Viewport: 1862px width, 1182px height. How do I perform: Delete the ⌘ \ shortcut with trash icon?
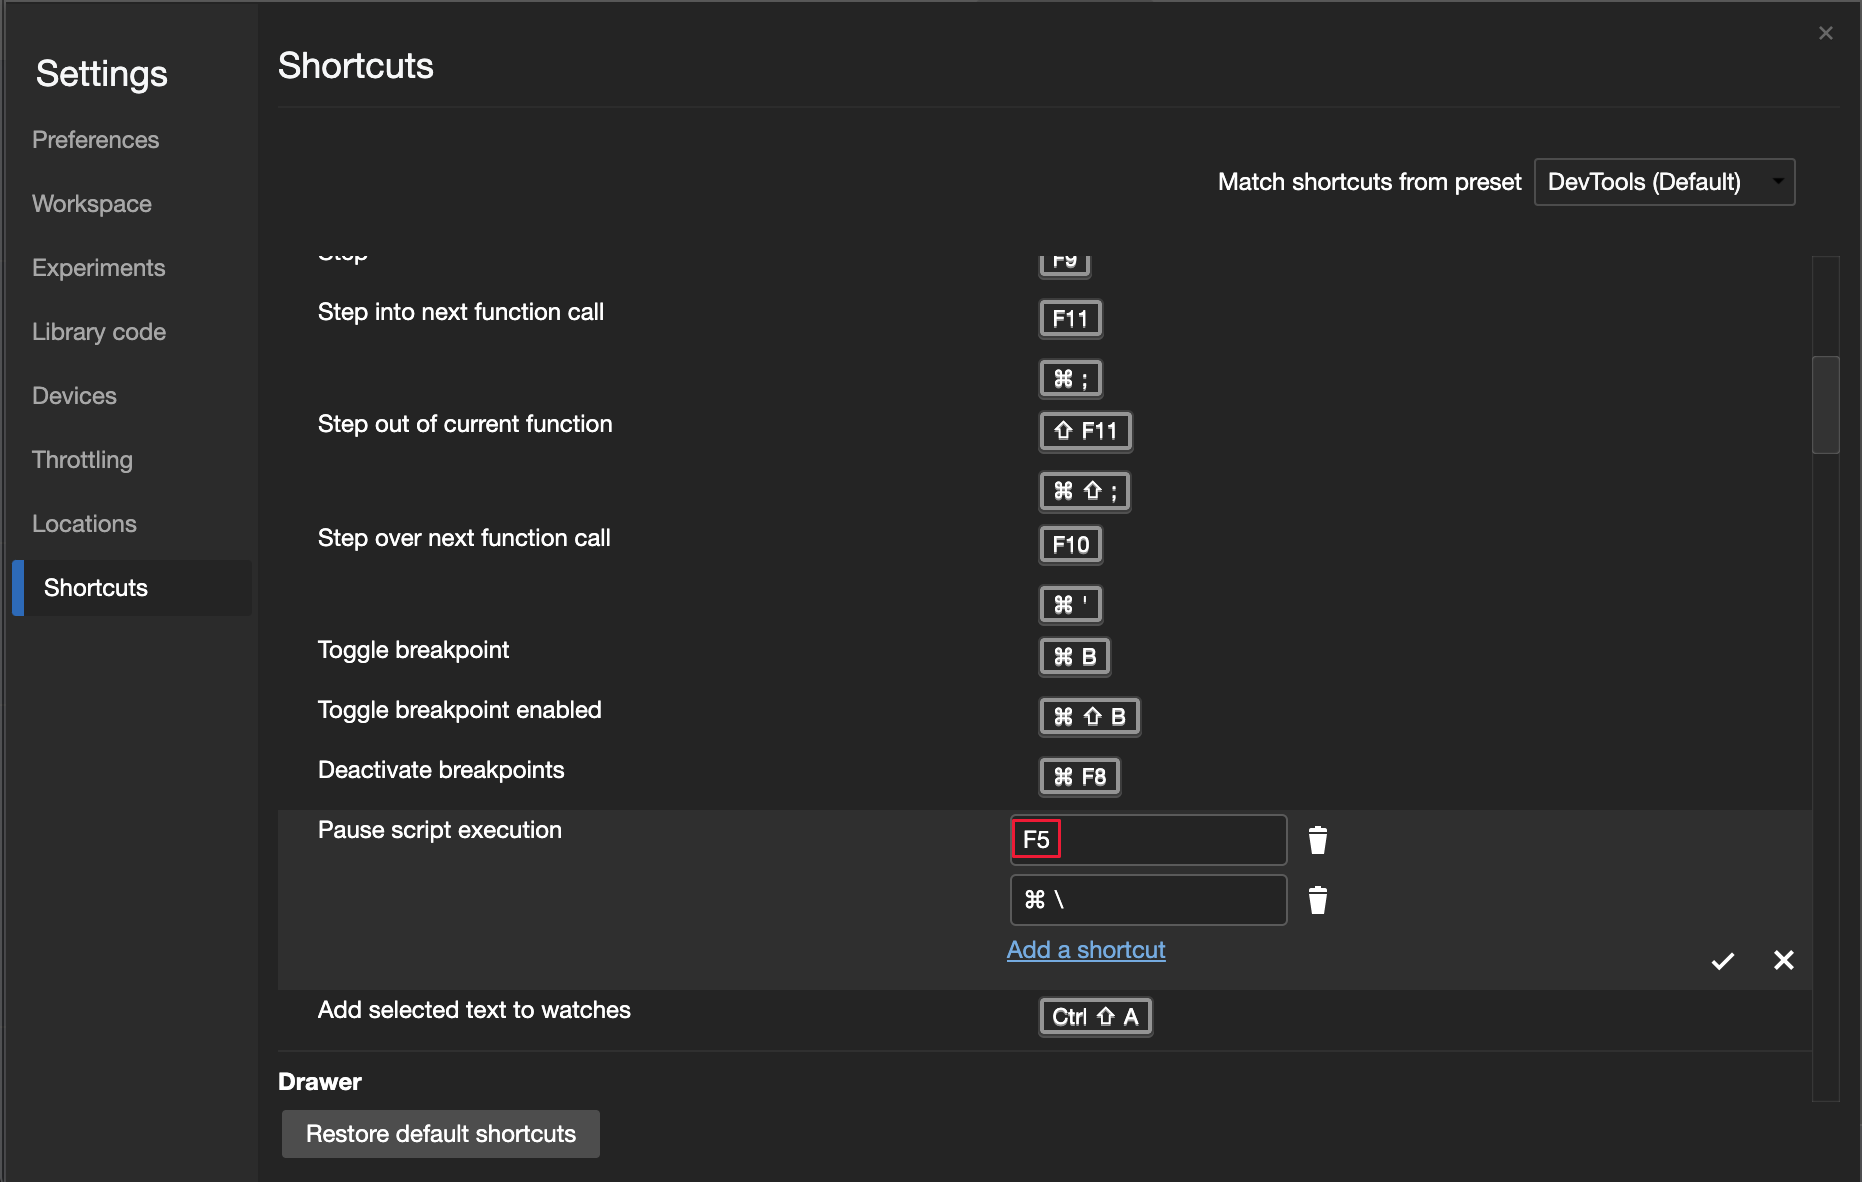(1318, 900)
